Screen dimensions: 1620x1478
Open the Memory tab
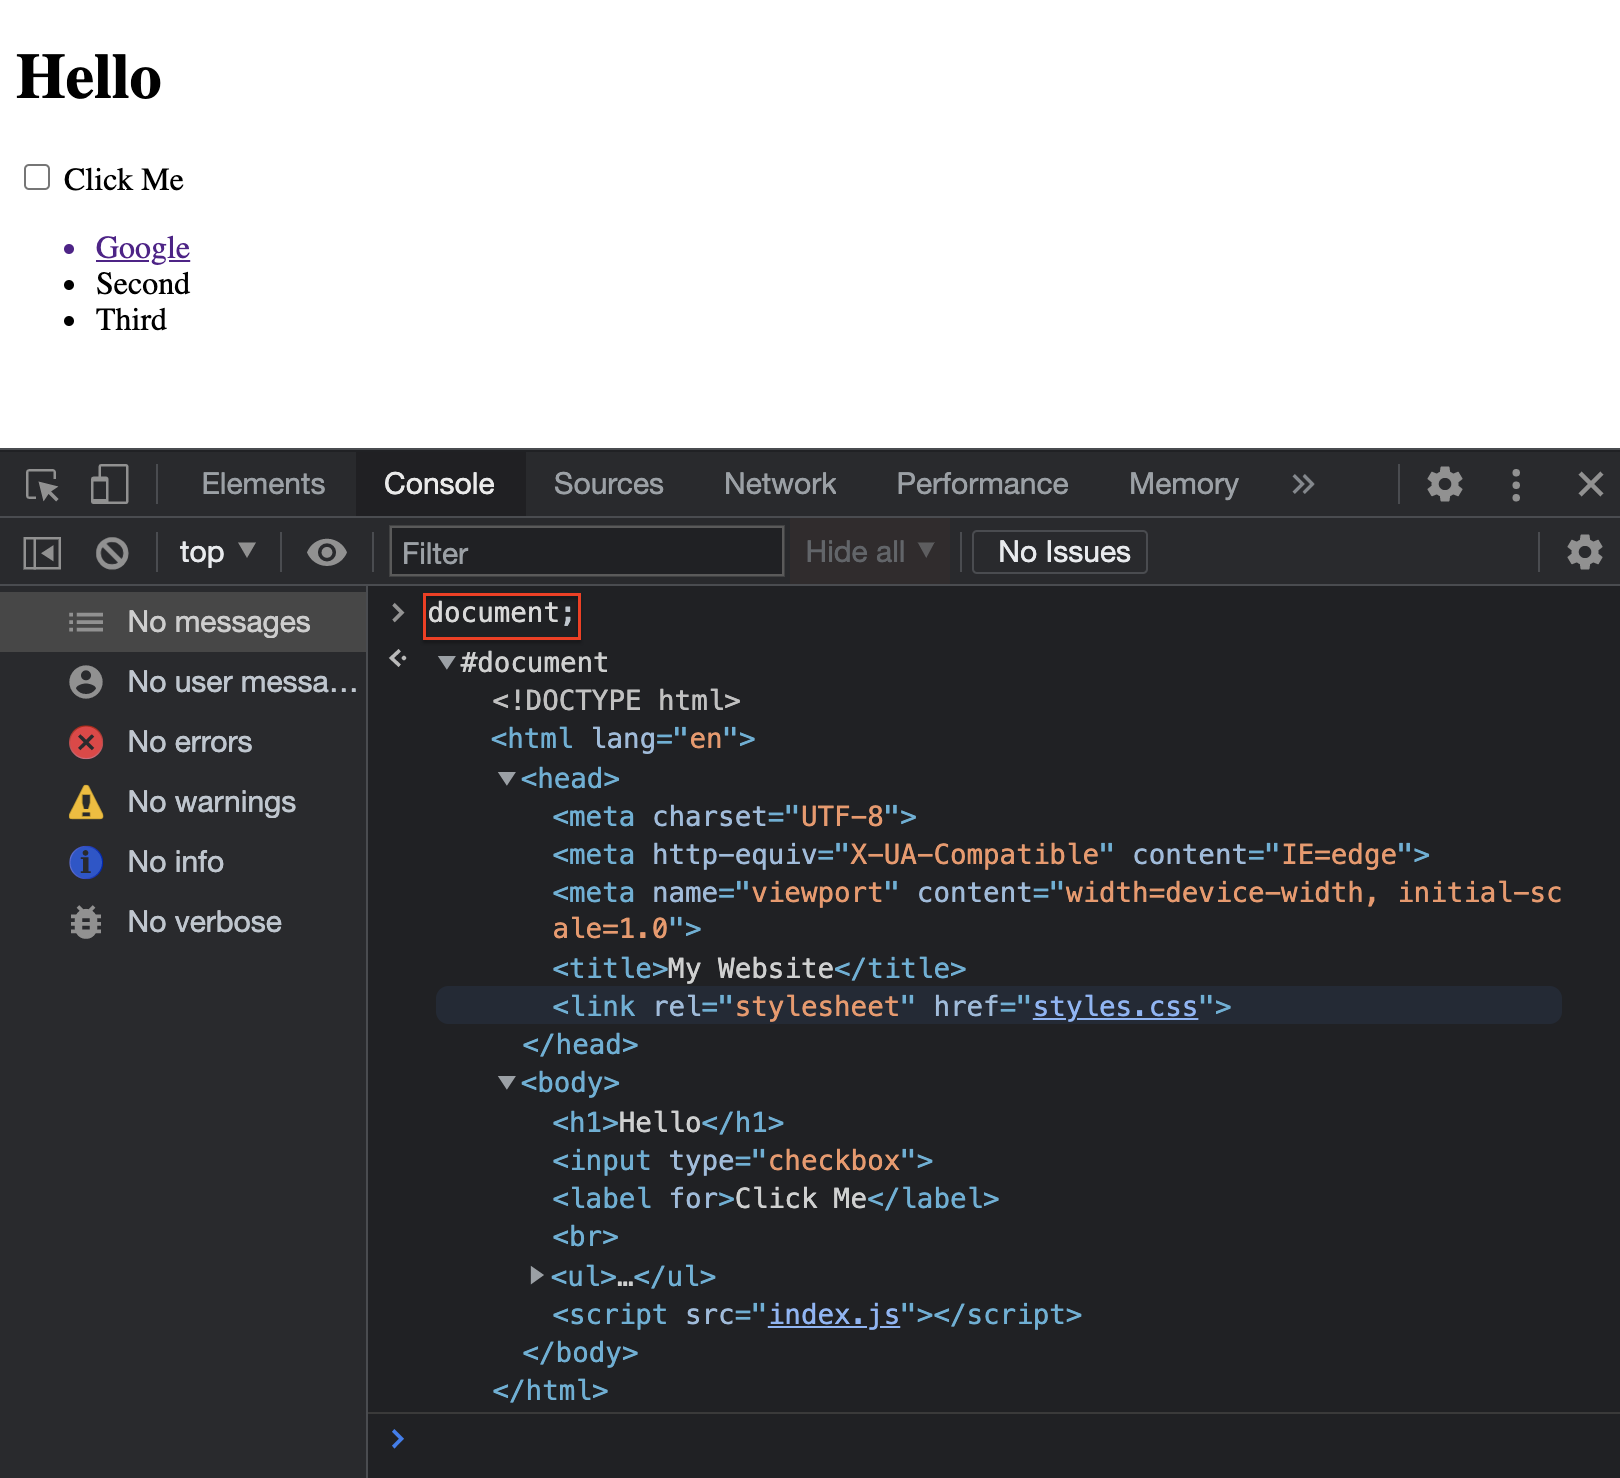pos(1183,484)
